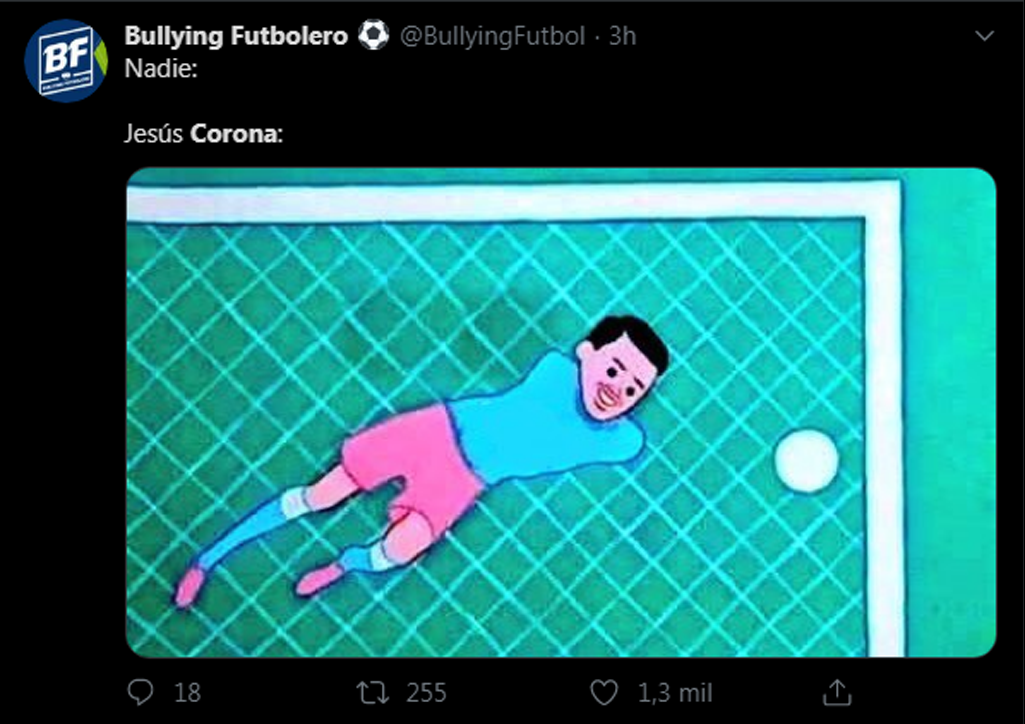This screenshot has height=724, width=1025.
Task: Click the @BullyingFutbol handle
Action: [492, 36]
